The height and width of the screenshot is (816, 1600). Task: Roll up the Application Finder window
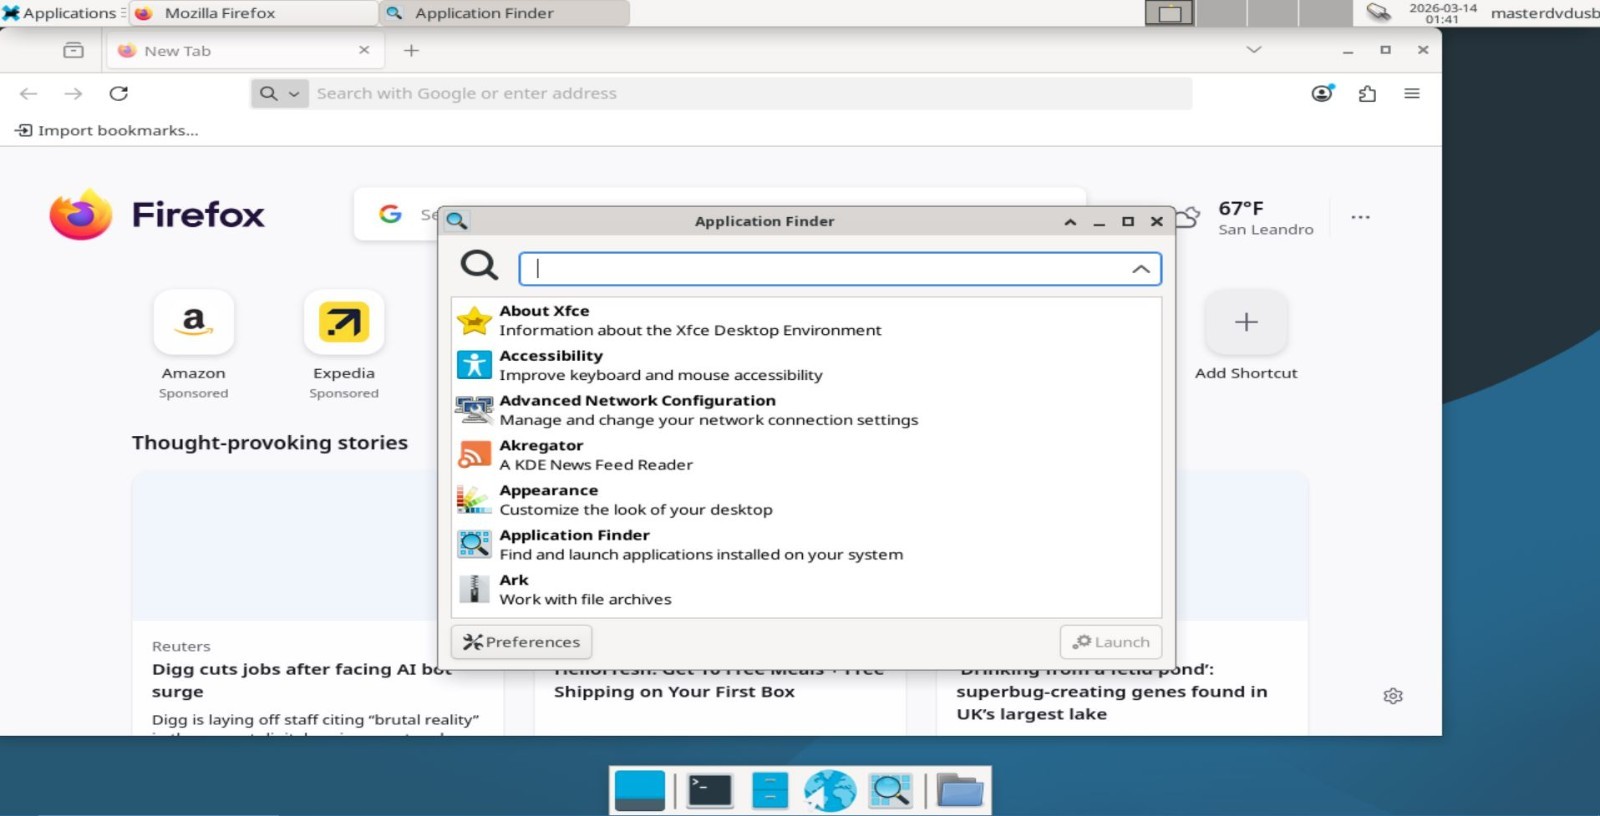tap(1070, 221)
